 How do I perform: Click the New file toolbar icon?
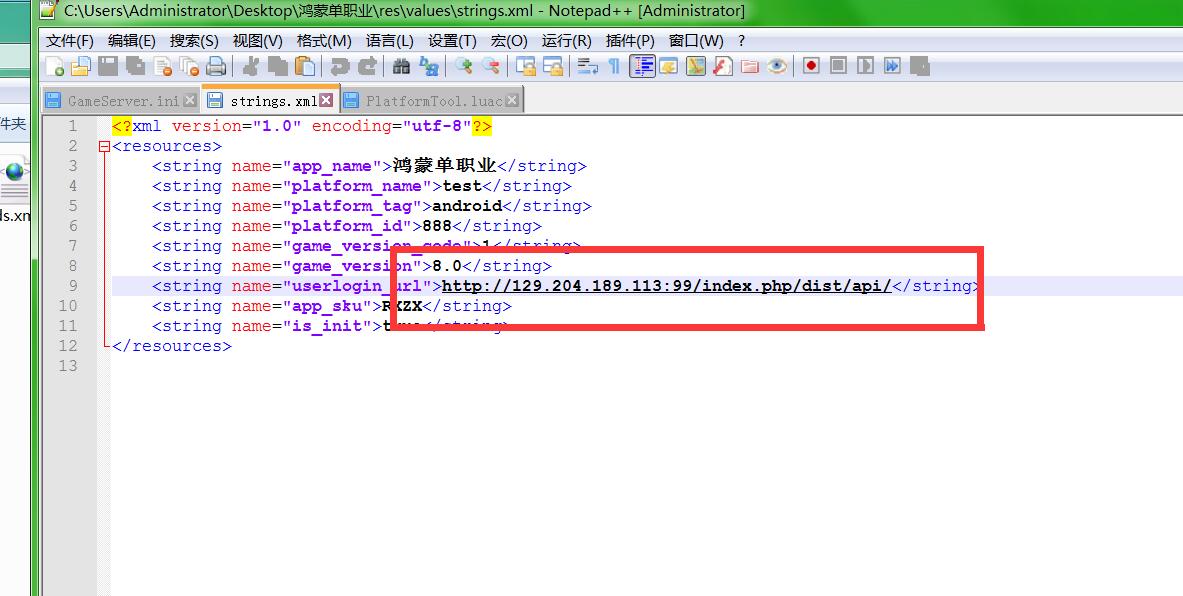(55, 66)
